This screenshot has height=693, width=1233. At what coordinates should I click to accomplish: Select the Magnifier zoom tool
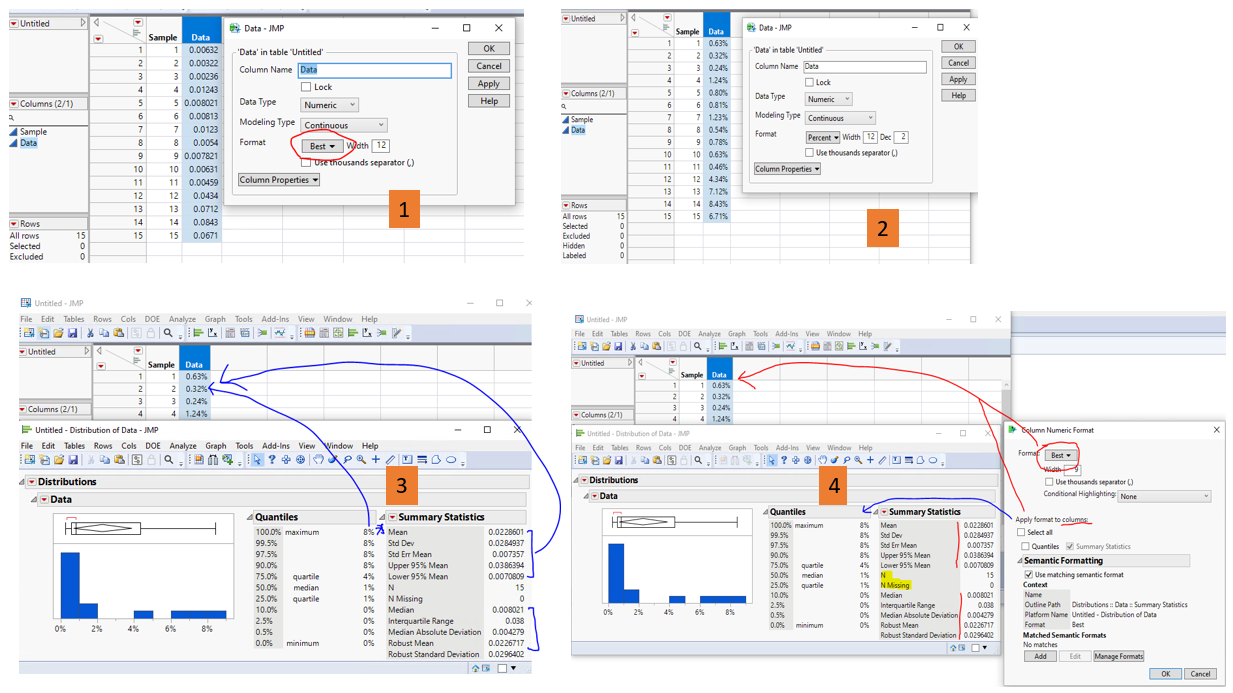tap(361, 459)
